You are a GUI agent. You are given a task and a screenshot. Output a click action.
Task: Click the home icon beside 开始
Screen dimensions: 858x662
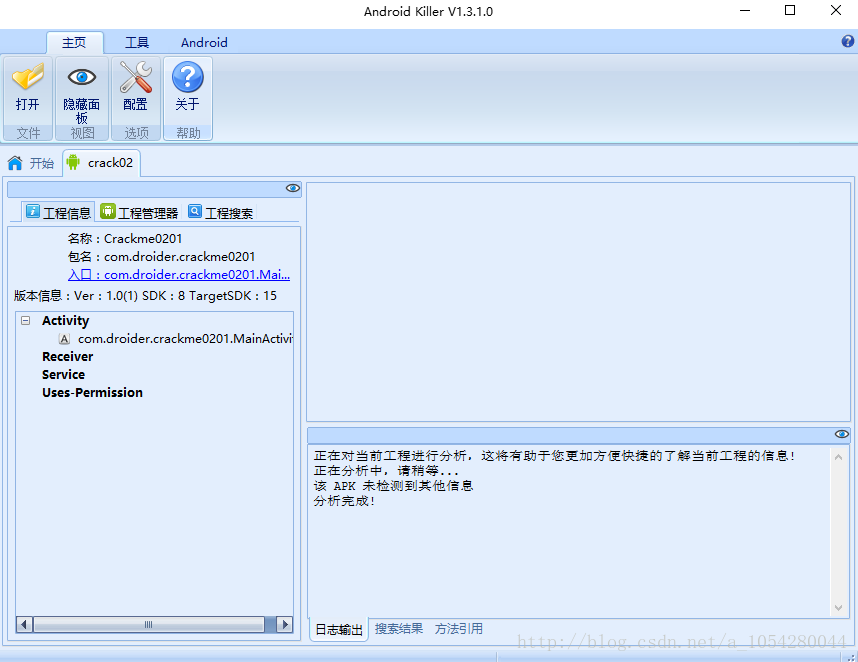[x=15, y=163]
